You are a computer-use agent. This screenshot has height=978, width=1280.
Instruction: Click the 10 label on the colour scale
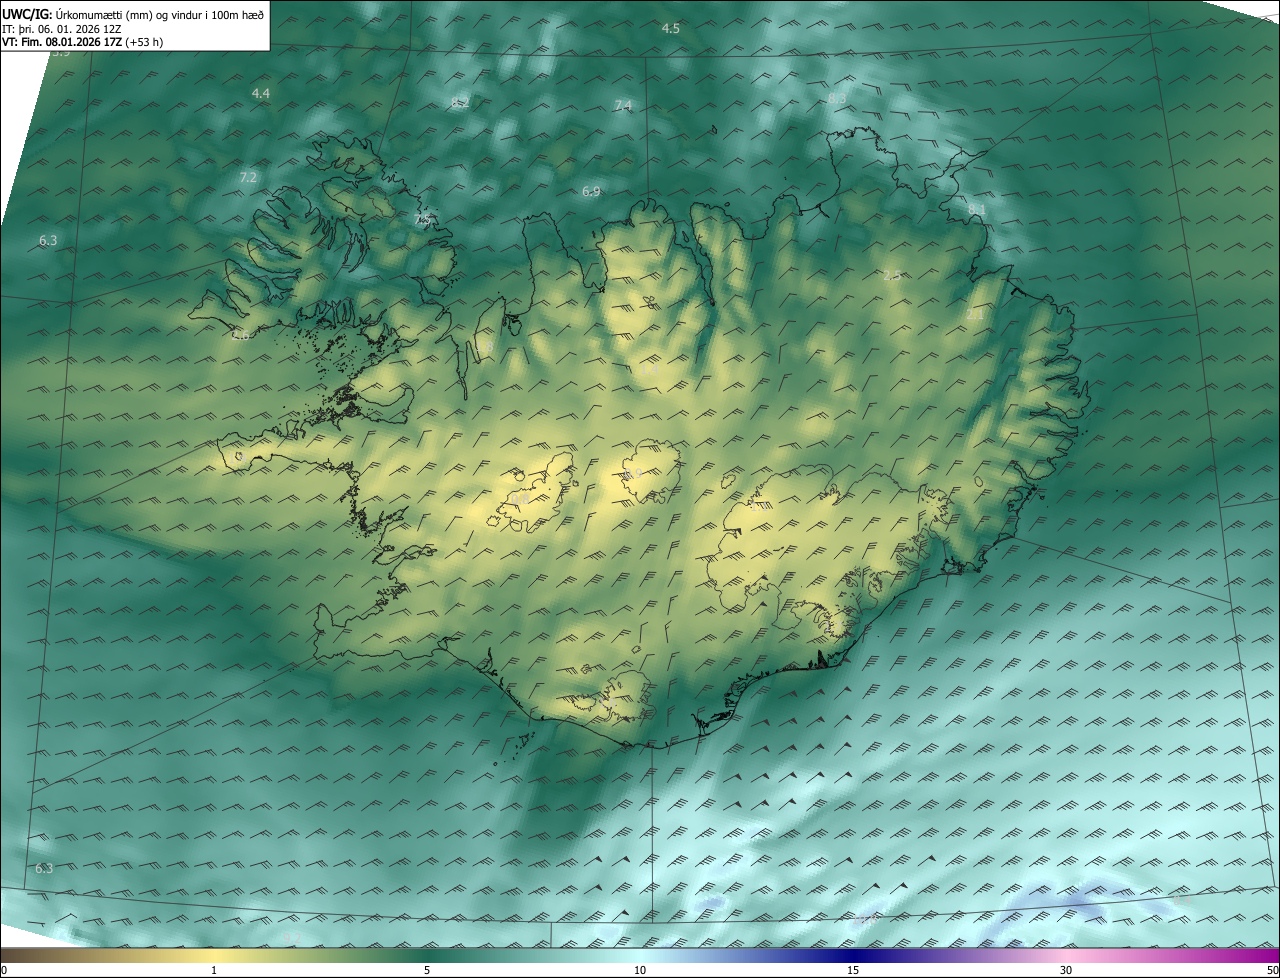click(640, 970)
